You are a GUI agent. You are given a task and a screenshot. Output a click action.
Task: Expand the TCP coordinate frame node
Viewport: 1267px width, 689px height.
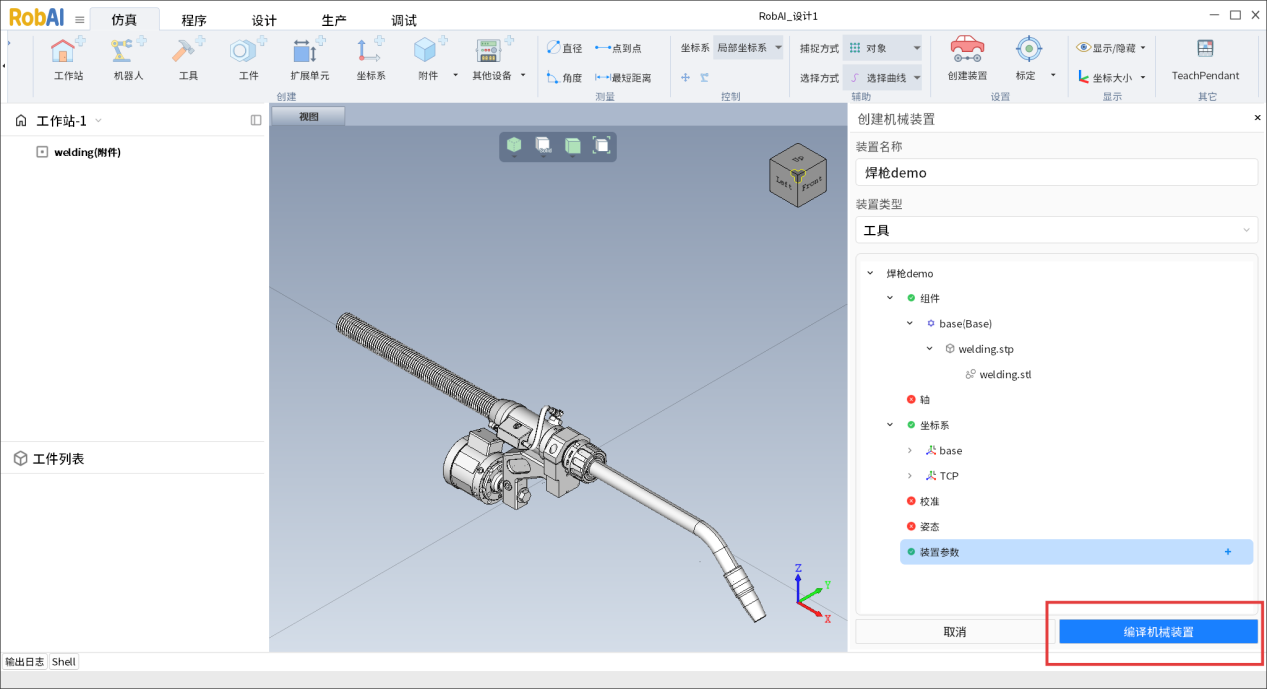pos(909,476)
